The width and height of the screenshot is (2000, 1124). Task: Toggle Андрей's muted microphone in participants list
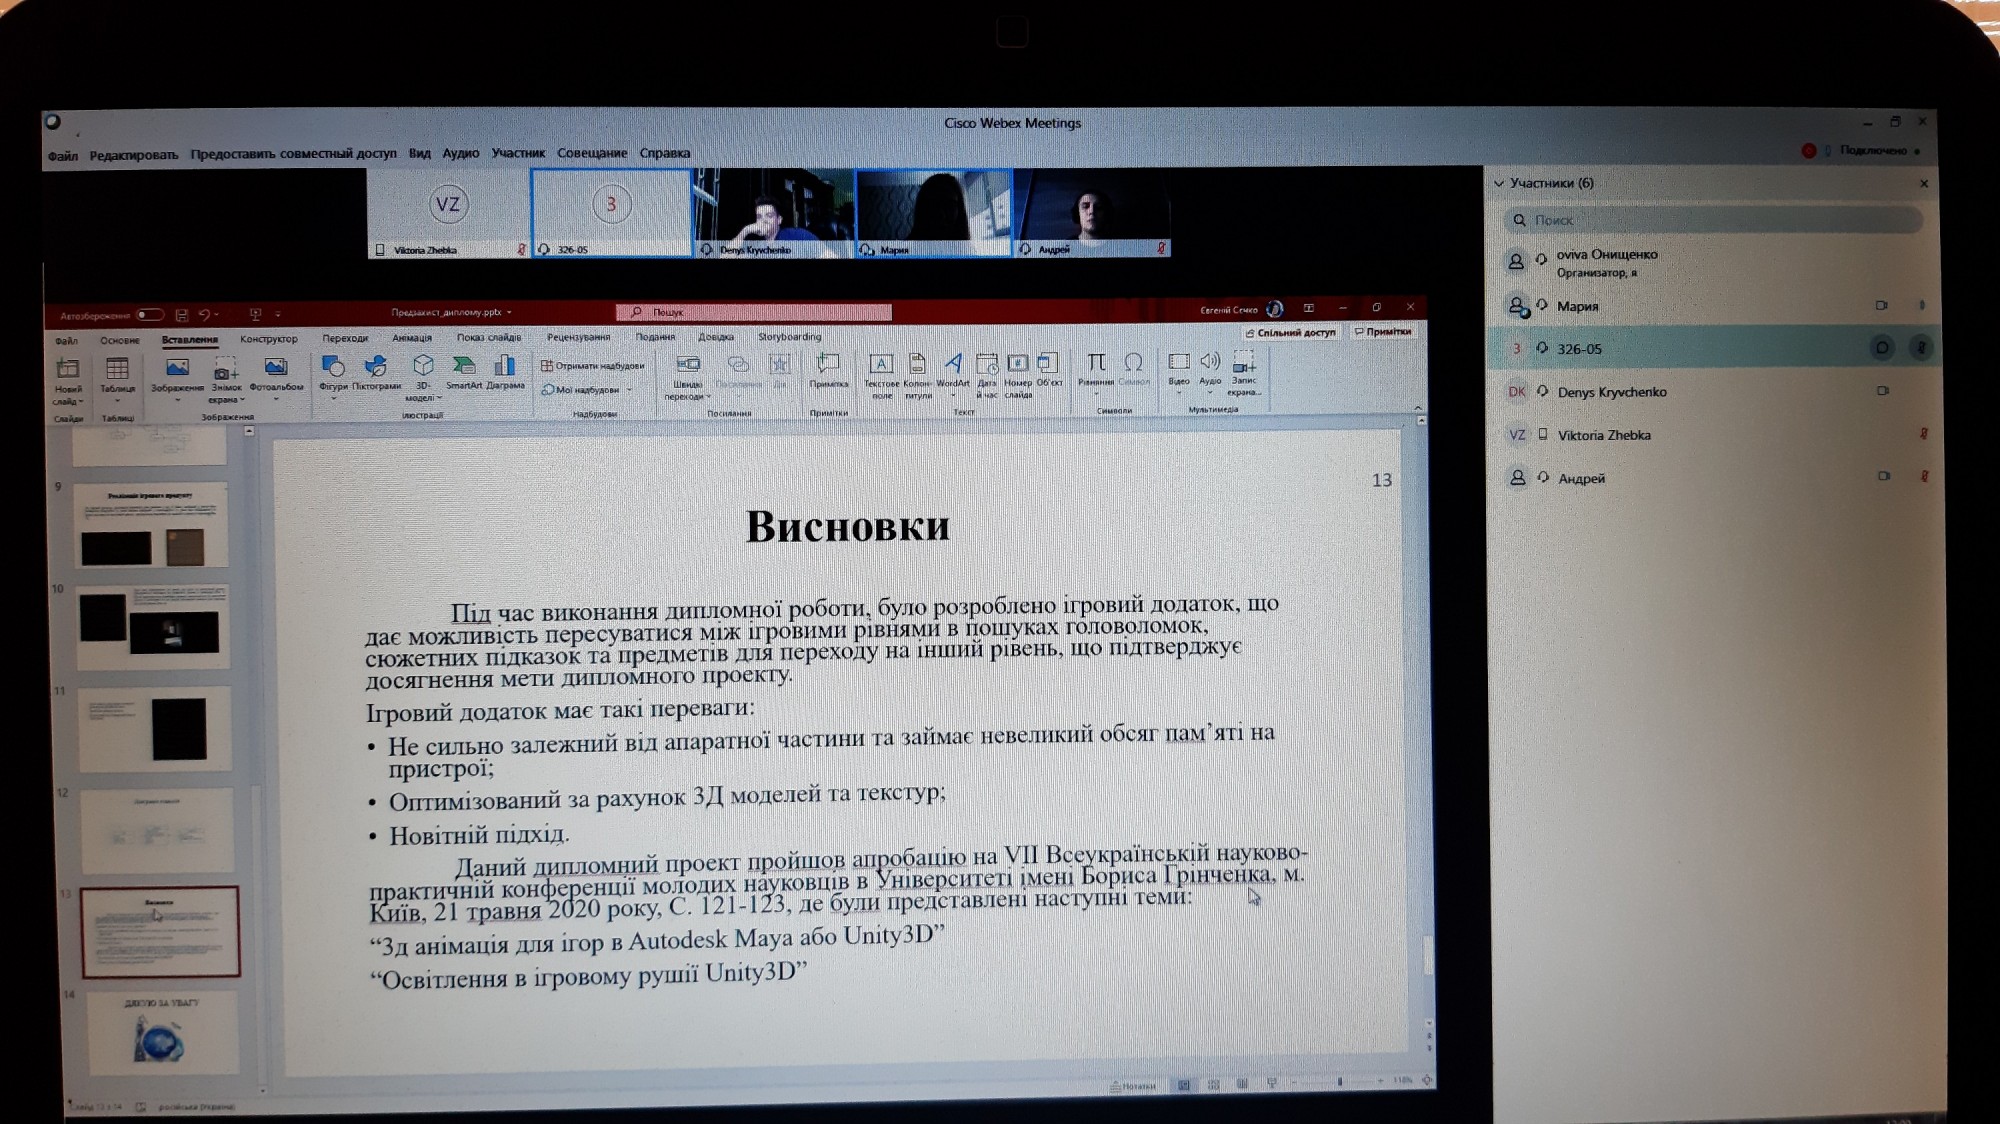click(x=1924, y=476)
